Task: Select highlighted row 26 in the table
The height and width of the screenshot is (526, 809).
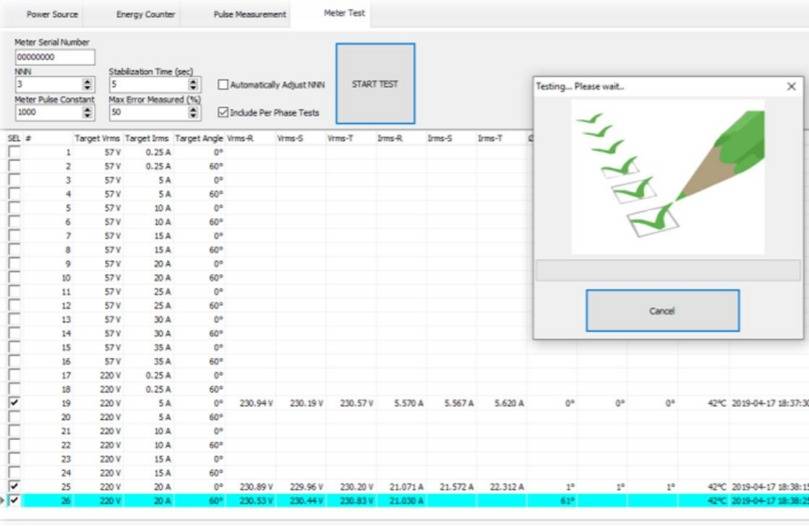Action: pyautogui.click(x=300, y=500)
